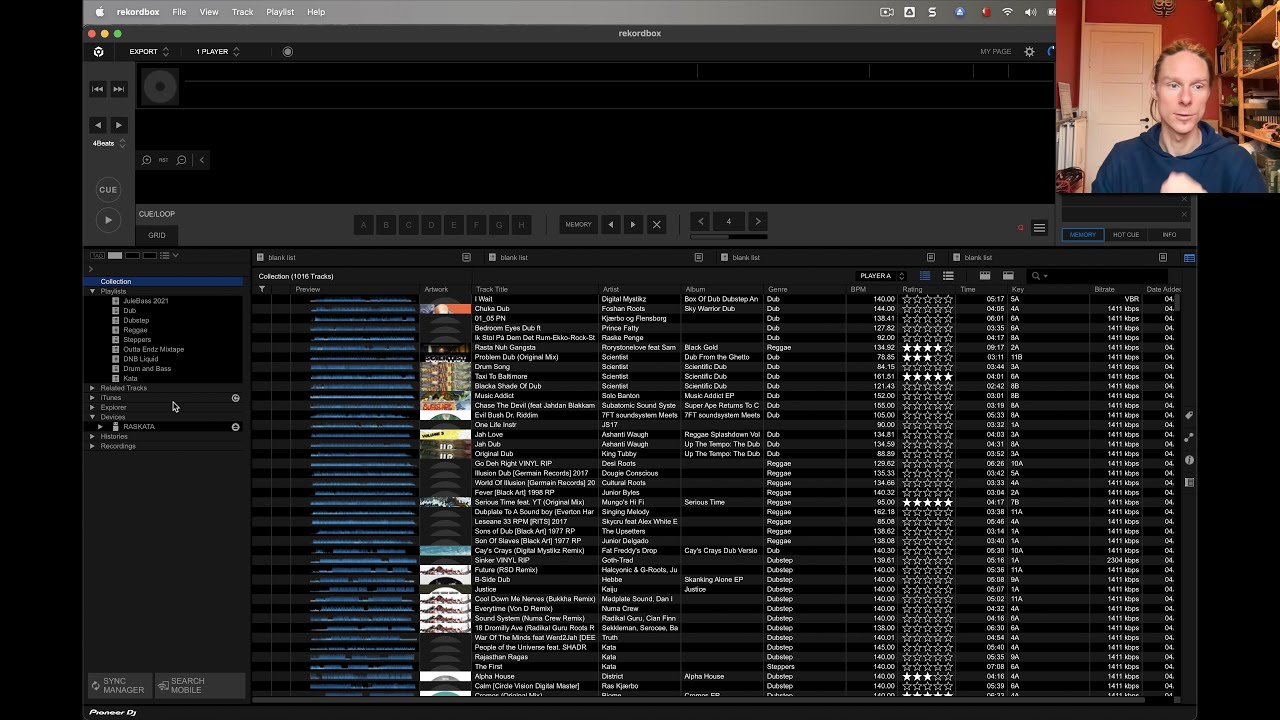Select the MEMORY tab on right panel
The height and width of the screenshot is (720, 1280).
pyautogui.click(x=1083, y=235)
